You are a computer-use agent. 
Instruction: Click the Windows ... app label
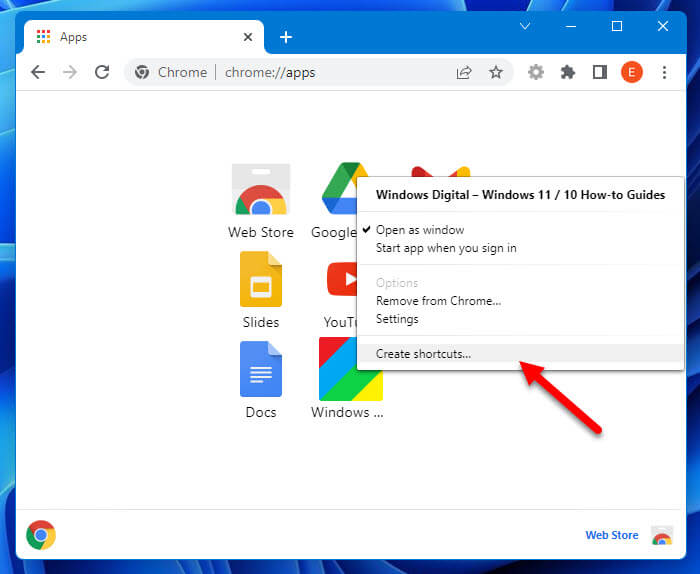(x=347, y=412)
